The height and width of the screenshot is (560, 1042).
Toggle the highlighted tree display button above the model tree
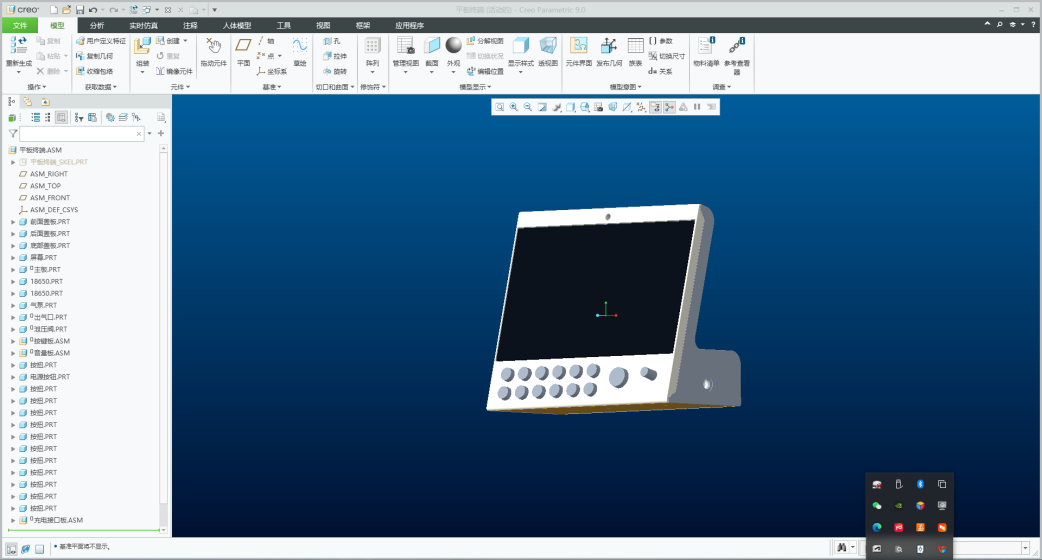[x=61, y=117]
